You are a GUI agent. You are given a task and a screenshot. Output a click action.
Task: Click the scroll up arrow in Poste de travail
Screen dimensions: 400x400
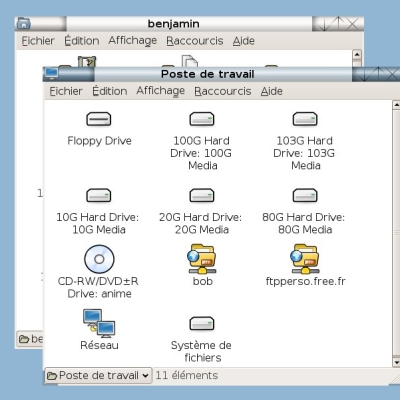coord(396,105)
